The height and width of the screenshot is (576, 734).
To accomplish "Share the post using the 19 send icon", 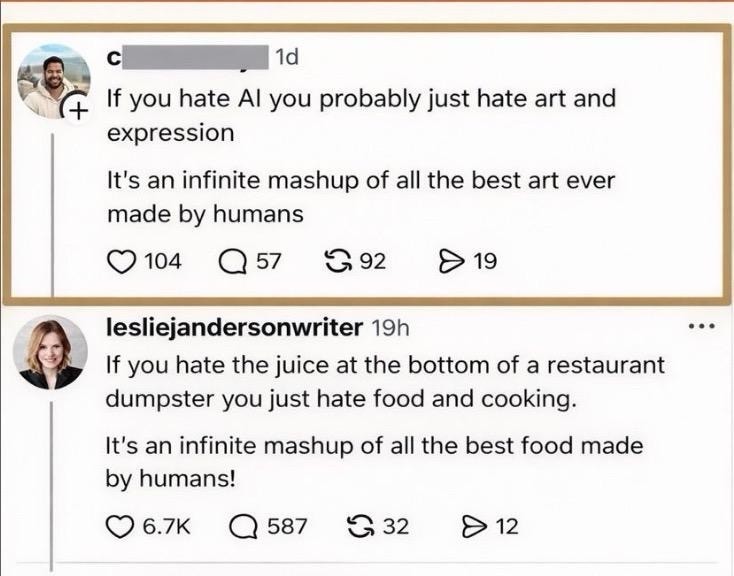I will [x=451, y=262].
